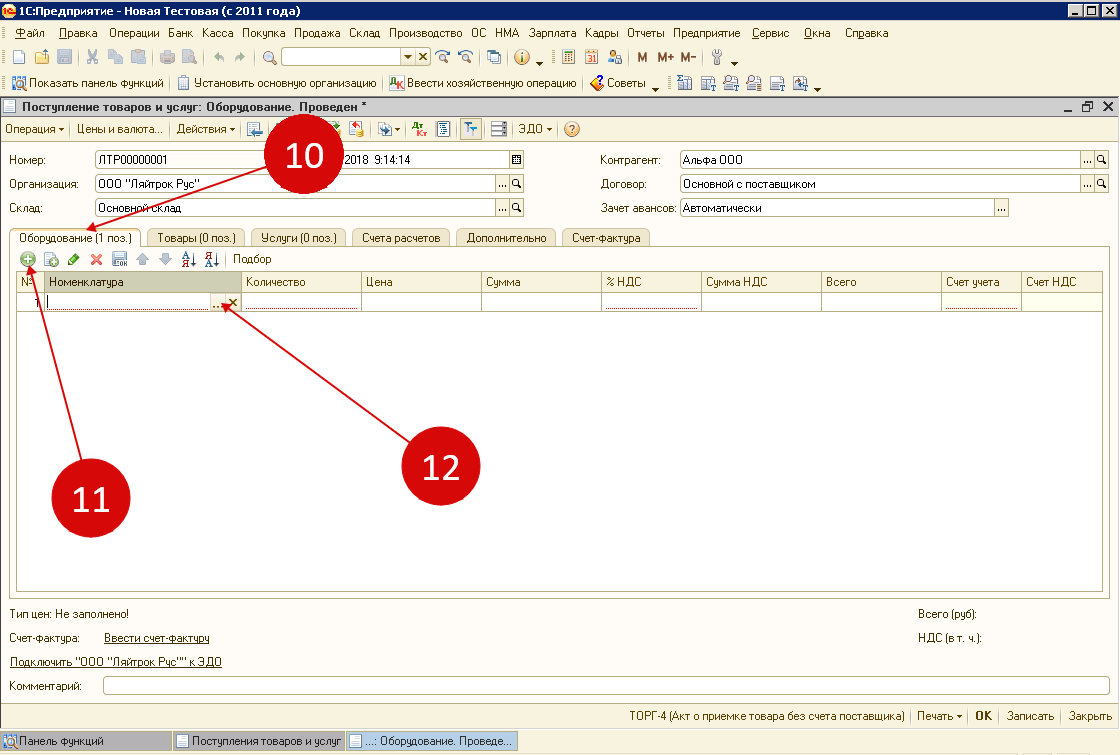Sort table rows ascending
The width and height of the screenshot is (1120, 755).
pyautogui.click(x=189, y=260)
